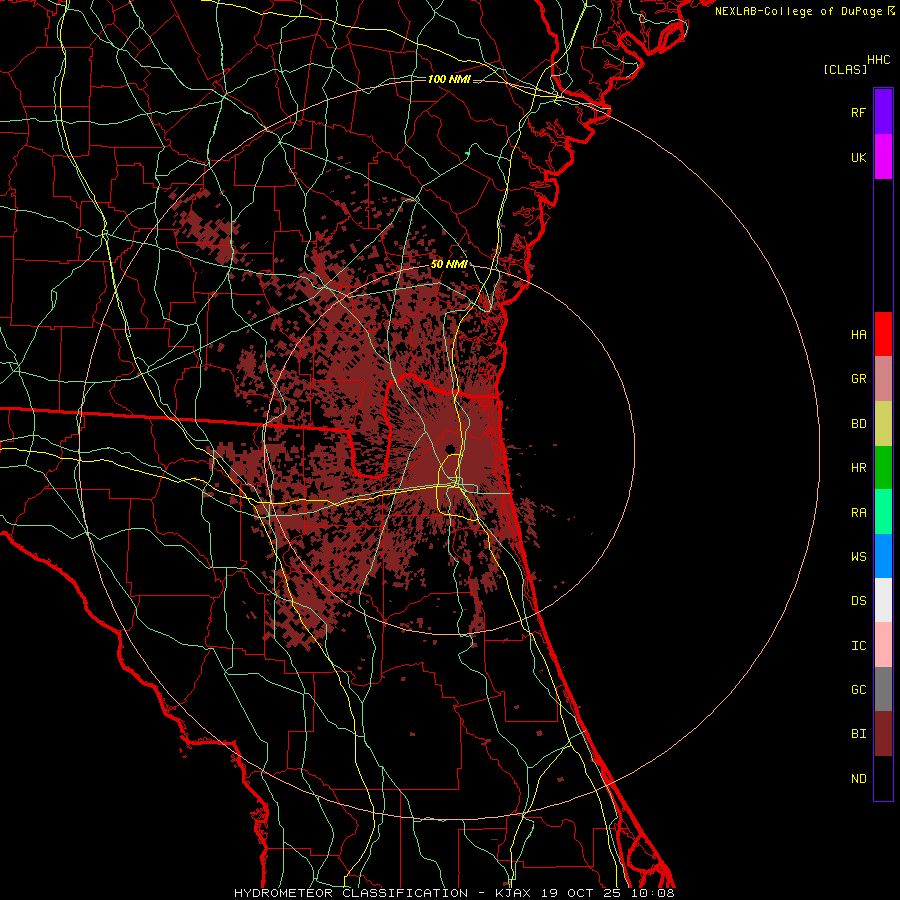Click the 'NEXLAB-College of DuPage' credit text
900x900 pixels.
[798, 11]
